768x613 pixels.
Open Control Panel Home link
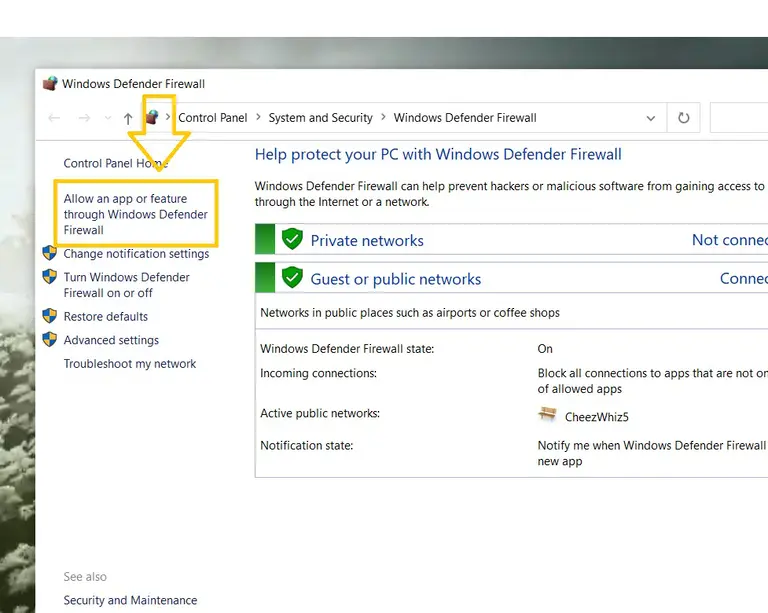point(116,163)
